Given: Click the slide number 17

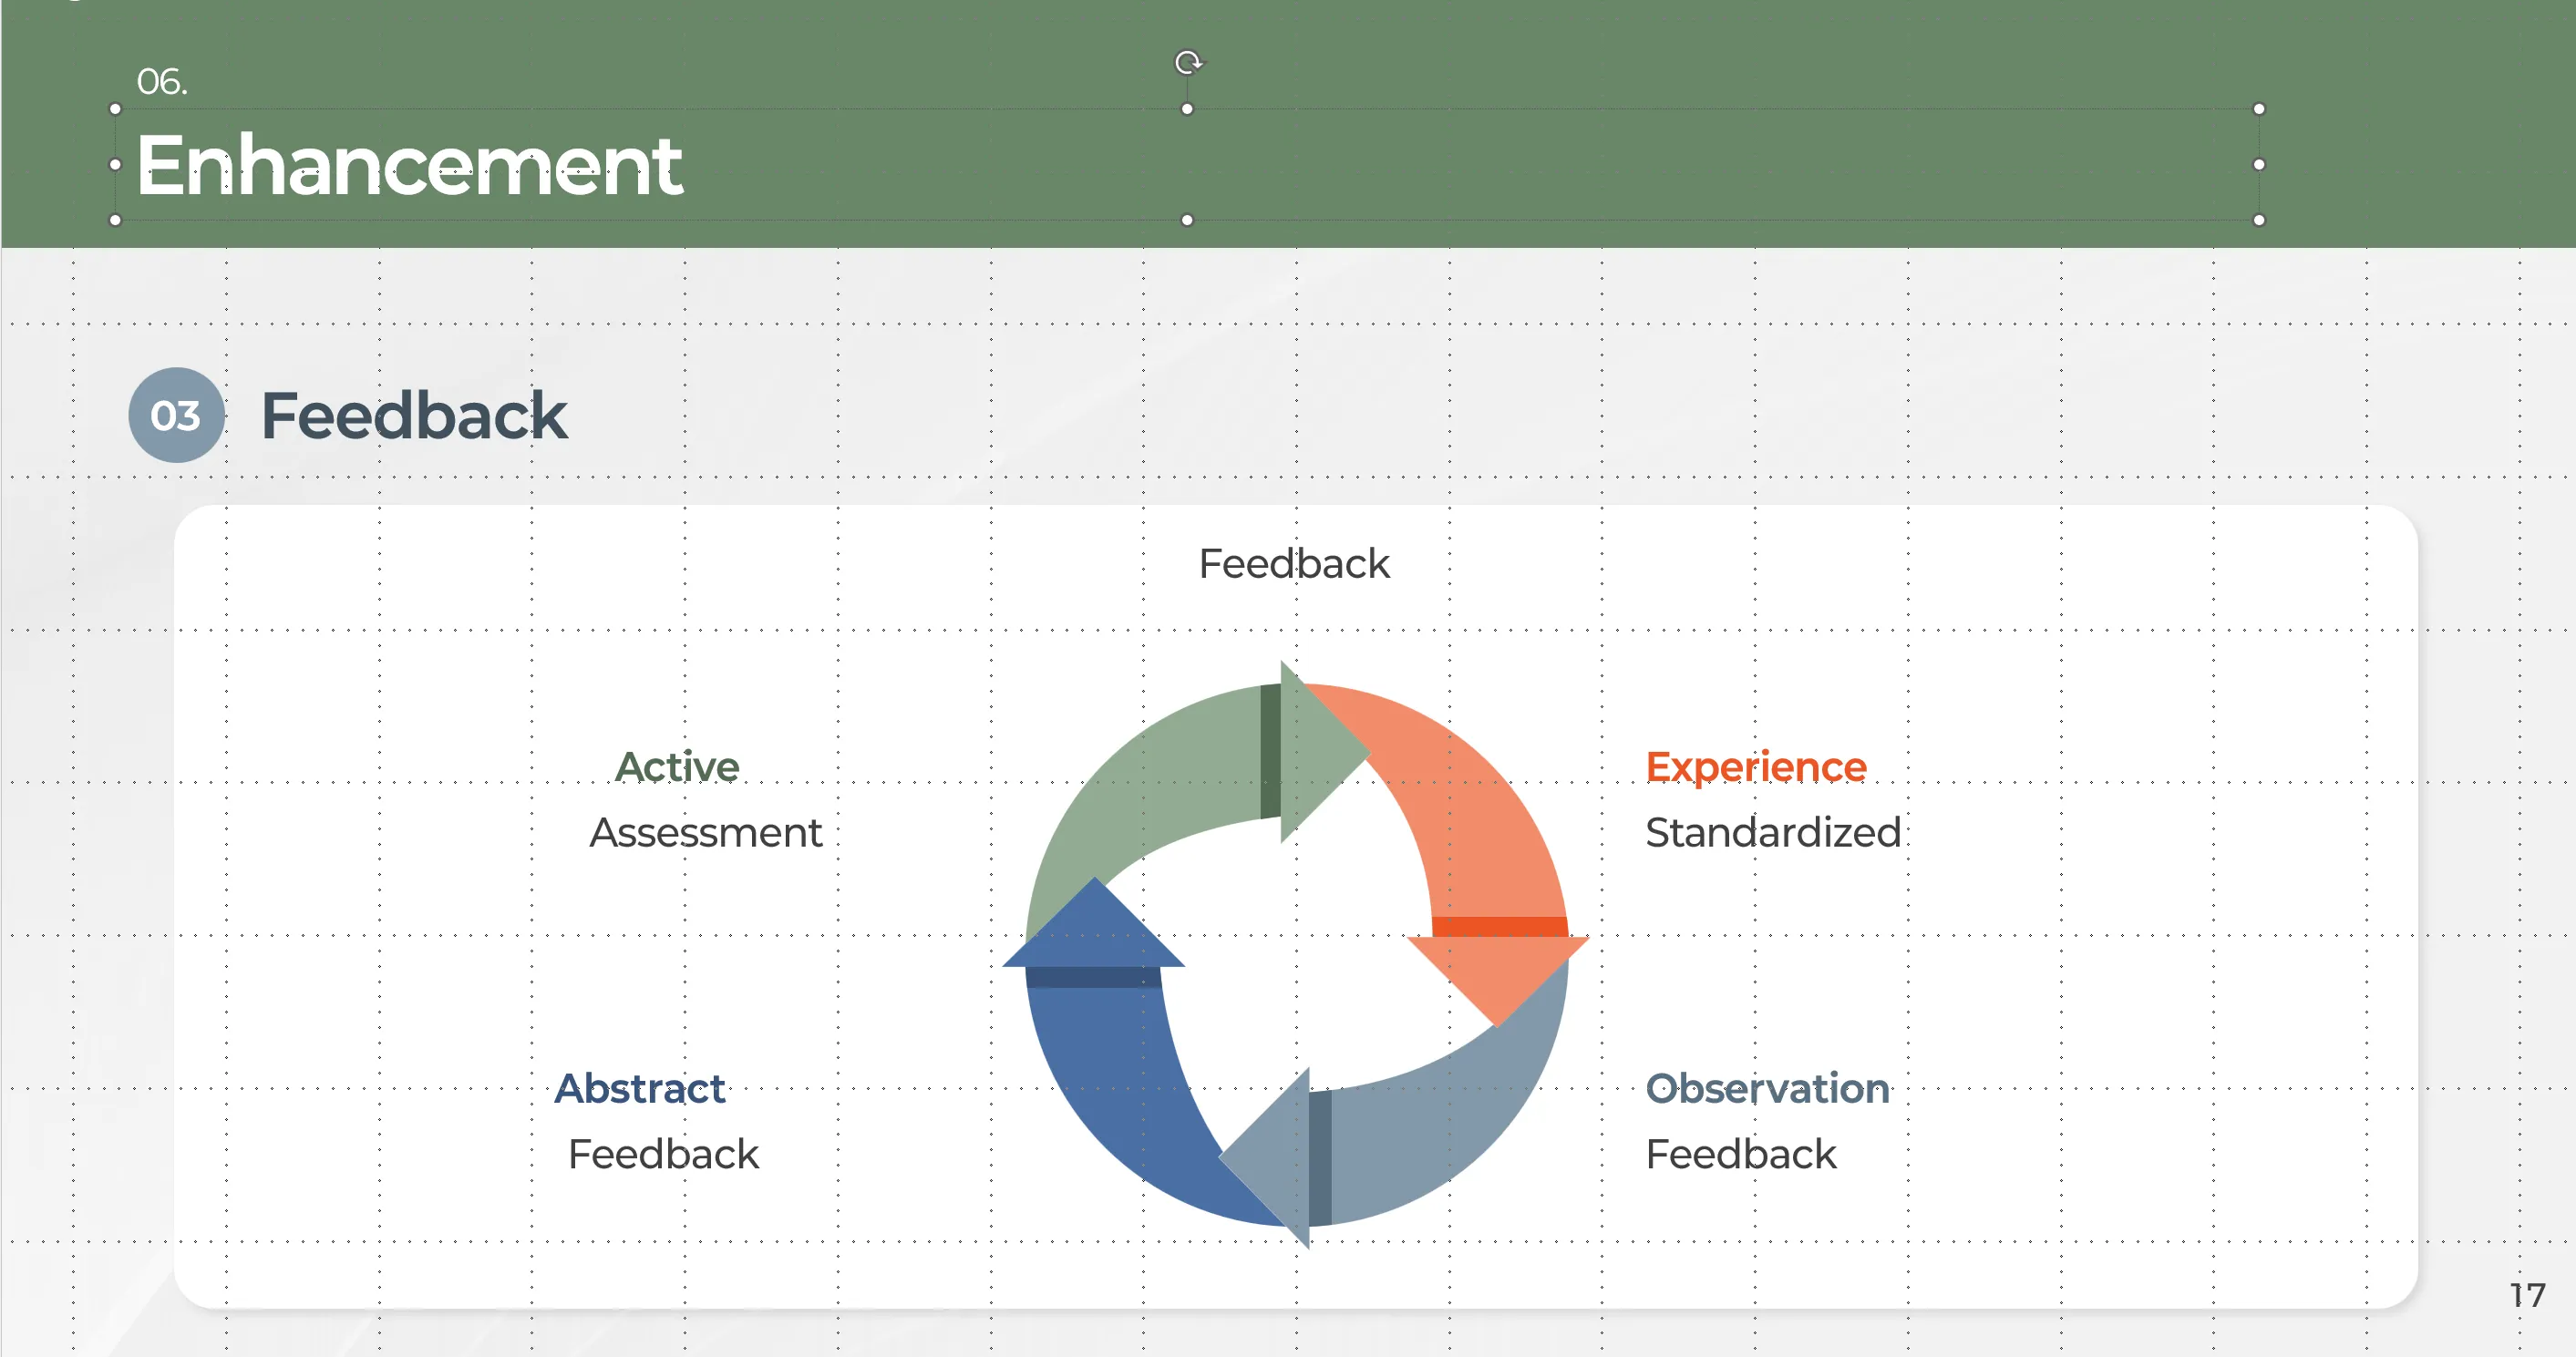Looking at the screenshot, I should tap(2527, 1296).
